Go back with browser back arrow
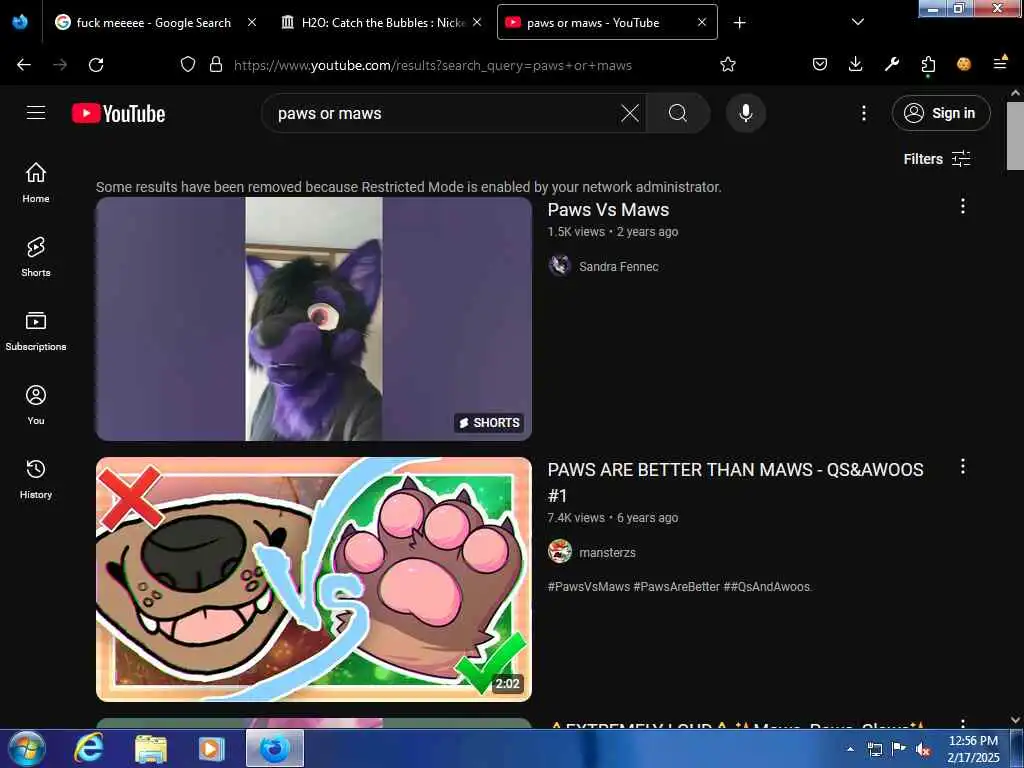1024x768 pixels. pyautogui.click(x=24, y=65)
